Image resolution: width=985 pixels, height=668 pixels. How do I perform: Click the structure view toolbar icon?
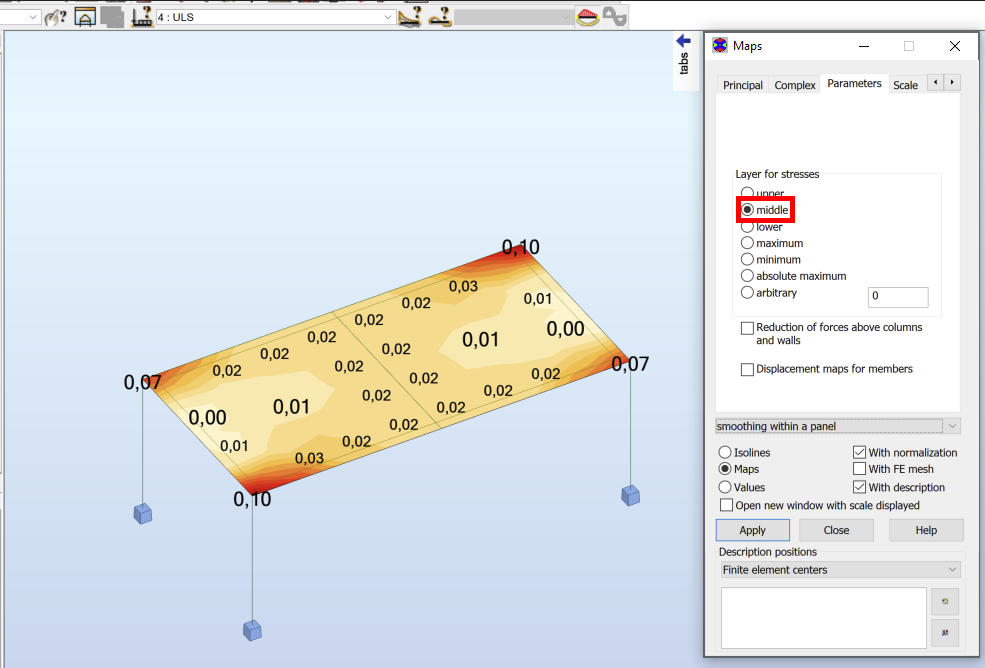[84, 16]
